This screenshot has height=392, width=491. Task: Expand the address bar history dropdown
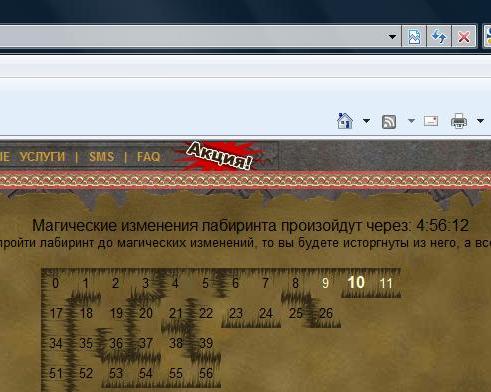coord(392,36)
